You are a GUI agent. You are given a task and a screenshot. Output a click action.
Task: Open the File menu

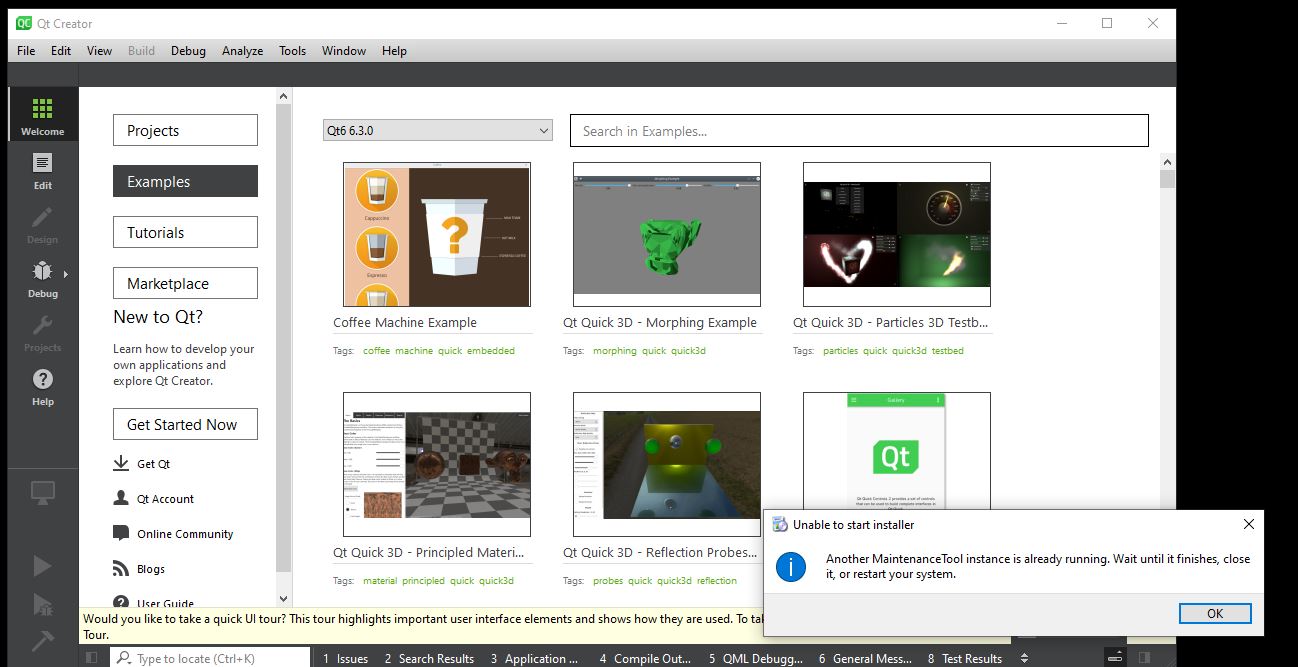click(26, 50)
